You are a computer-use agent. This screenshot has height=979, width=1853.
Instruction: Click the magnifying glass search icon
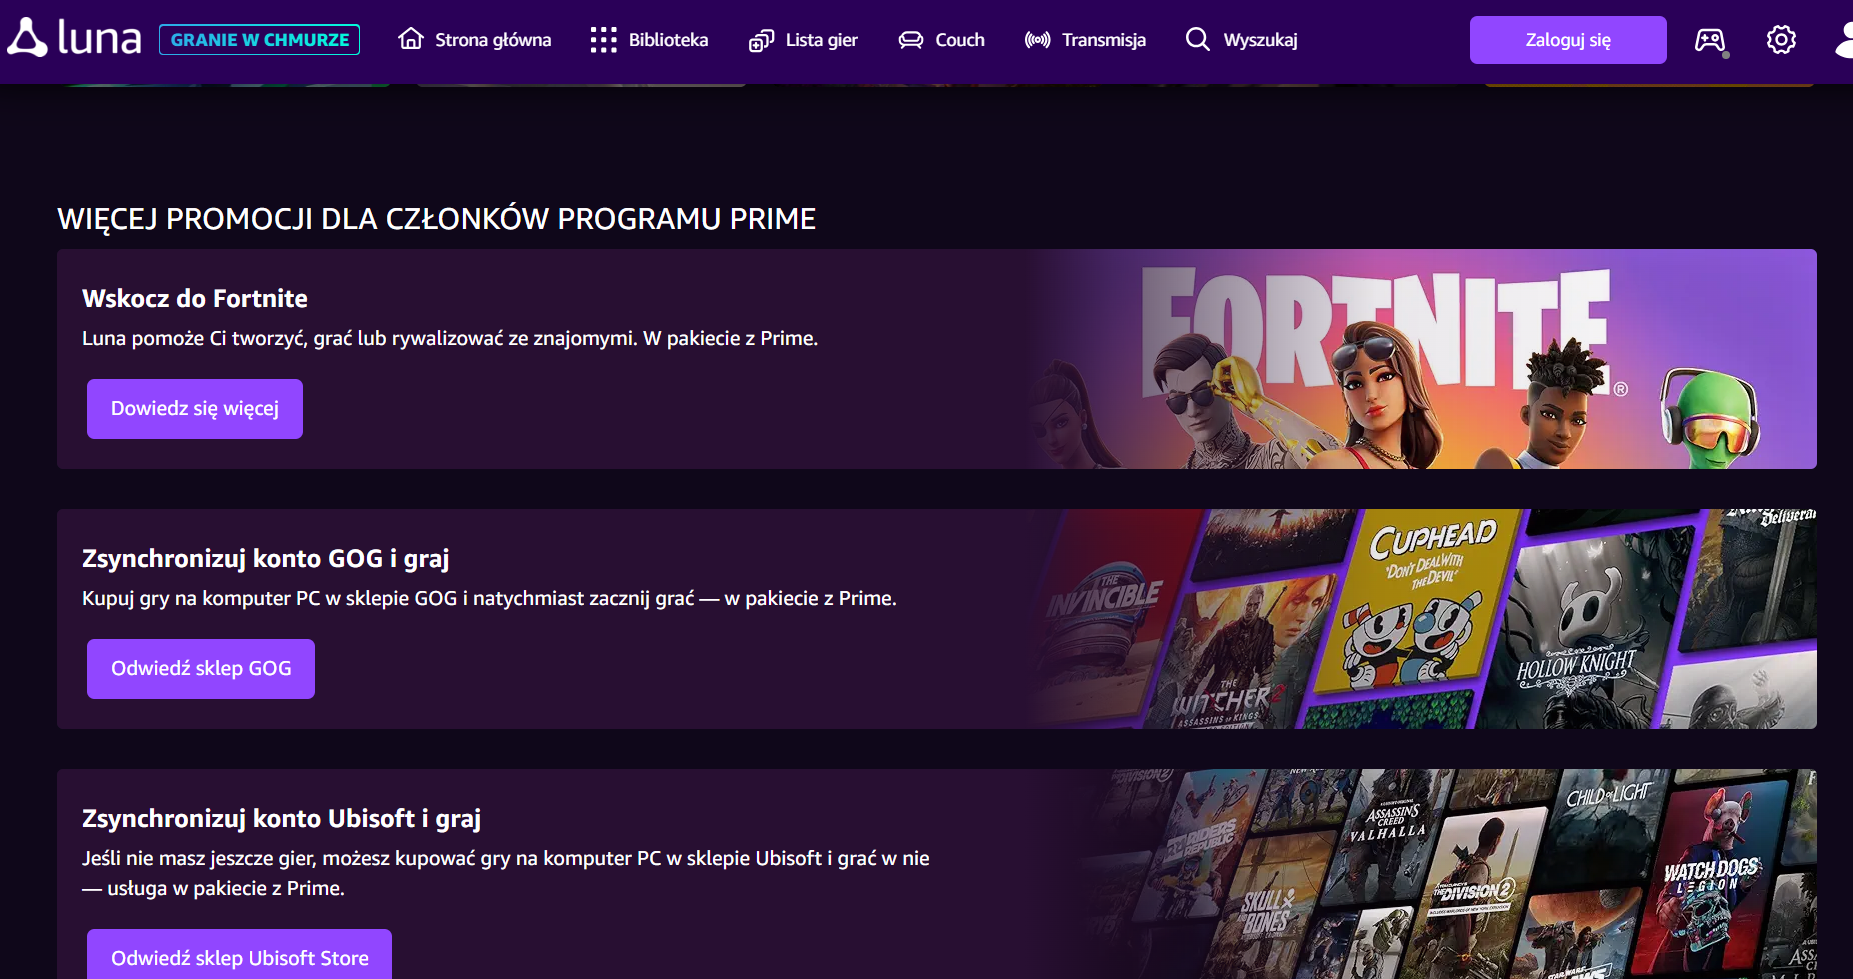1197,39
